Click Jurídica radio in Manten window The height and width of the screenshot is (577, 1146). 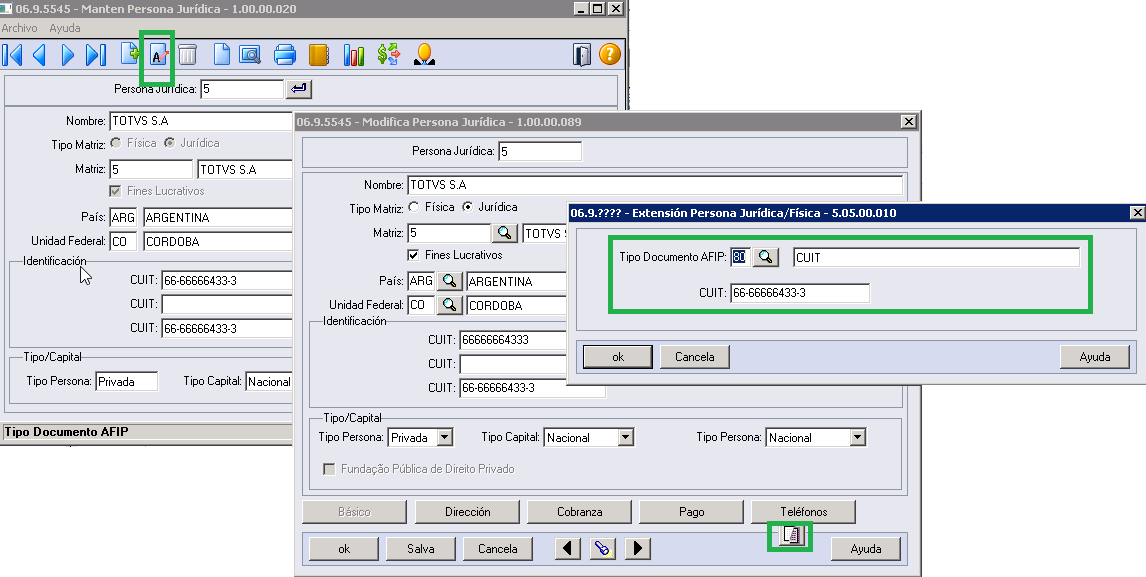tap(170, 143)
